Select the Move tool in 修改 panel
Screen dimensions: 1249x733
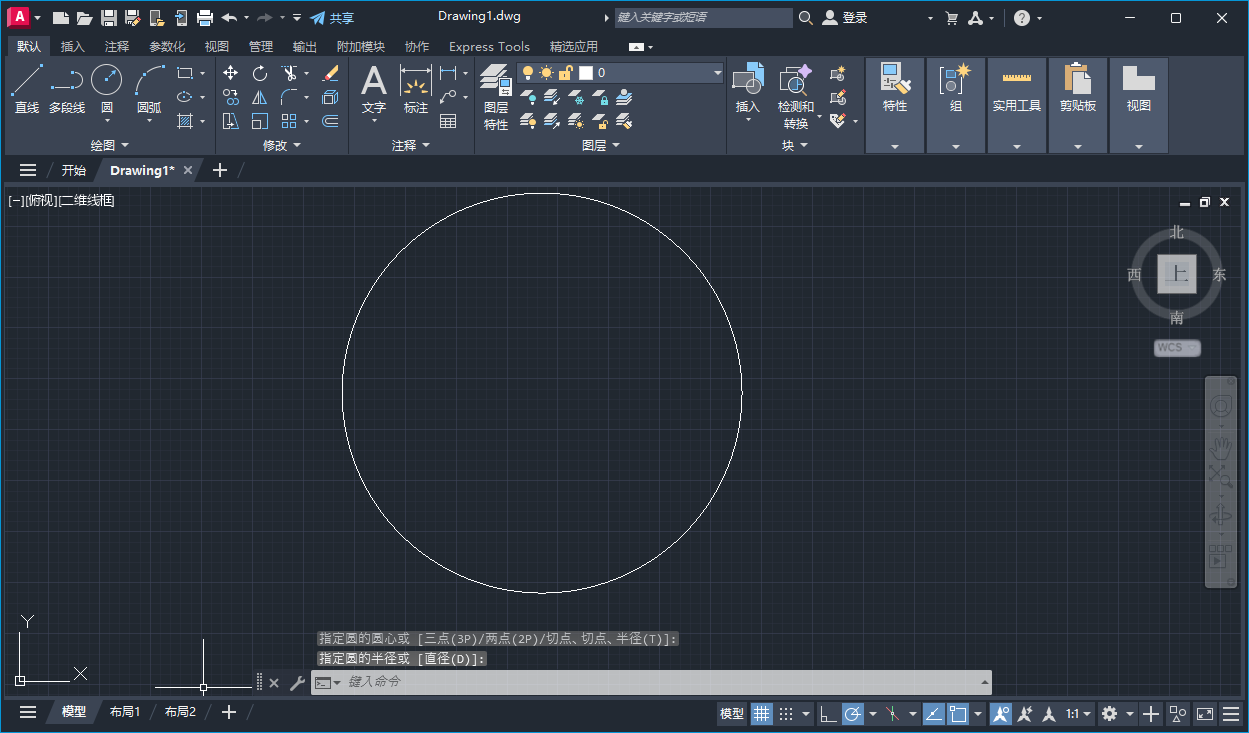(230, 73)
